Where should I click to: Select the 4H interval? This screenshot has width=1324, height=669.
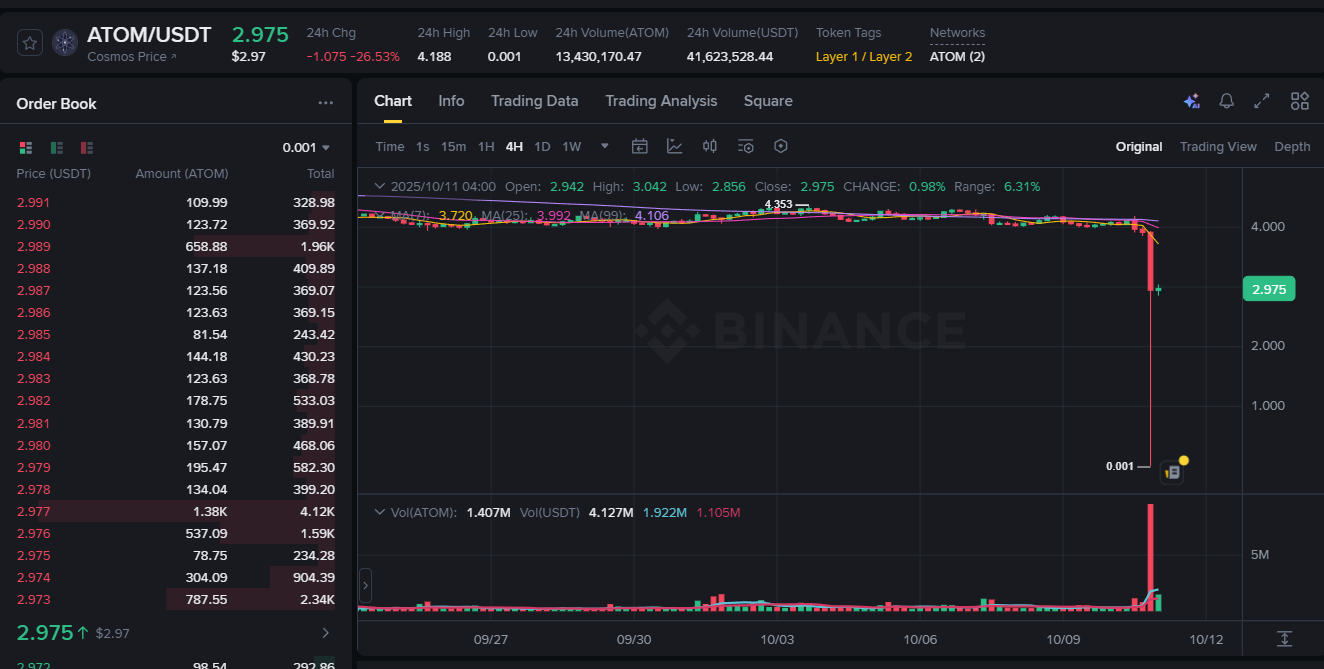[514, 147]
